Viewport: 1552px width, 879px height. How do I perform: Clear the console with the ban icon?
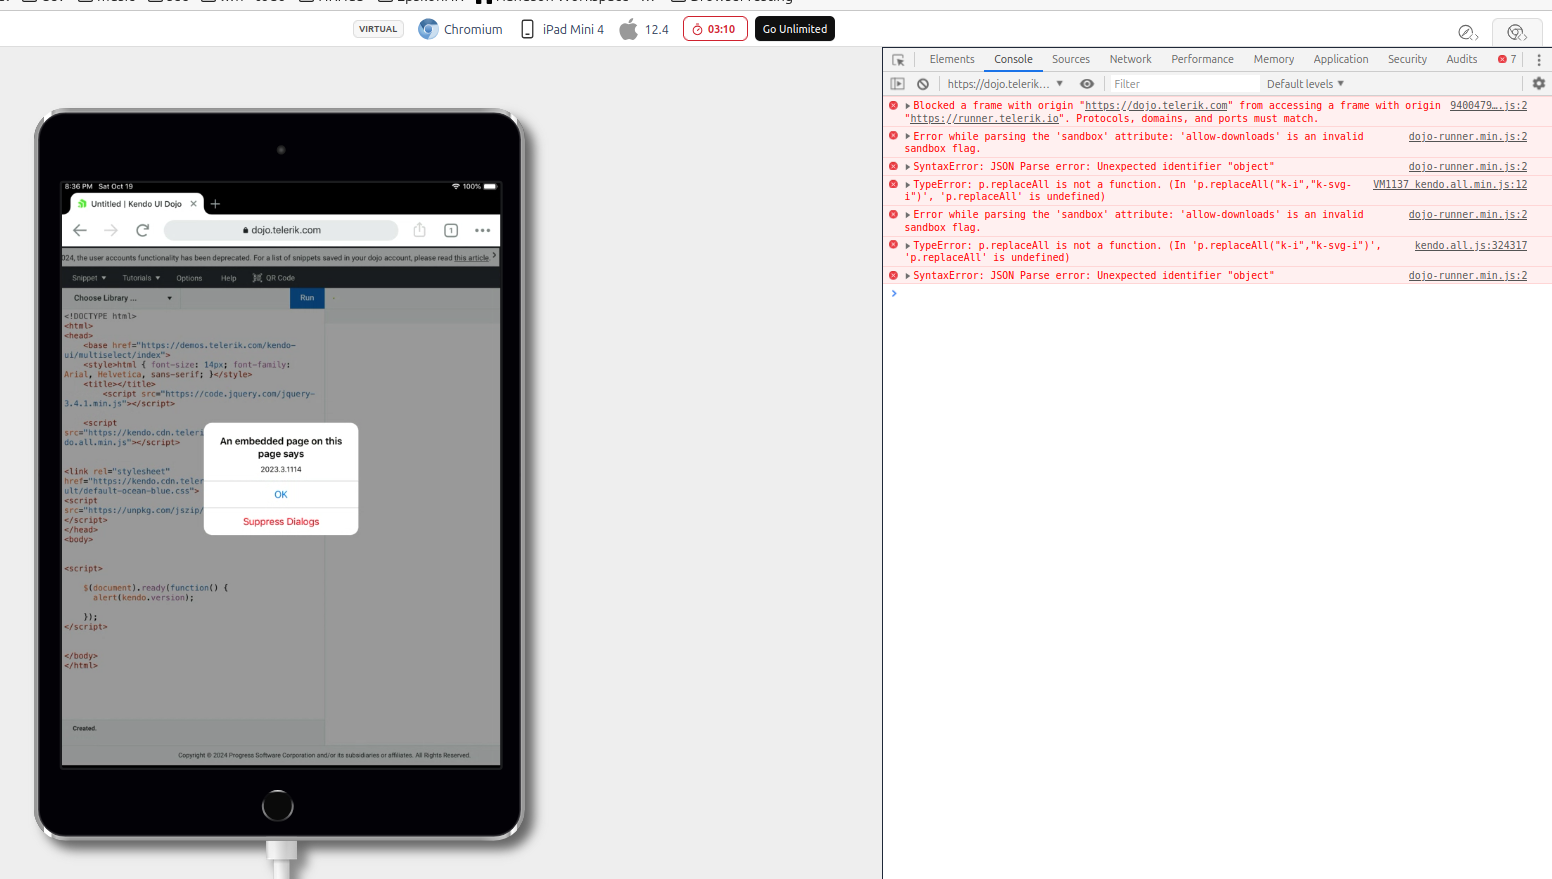(923, 84)
